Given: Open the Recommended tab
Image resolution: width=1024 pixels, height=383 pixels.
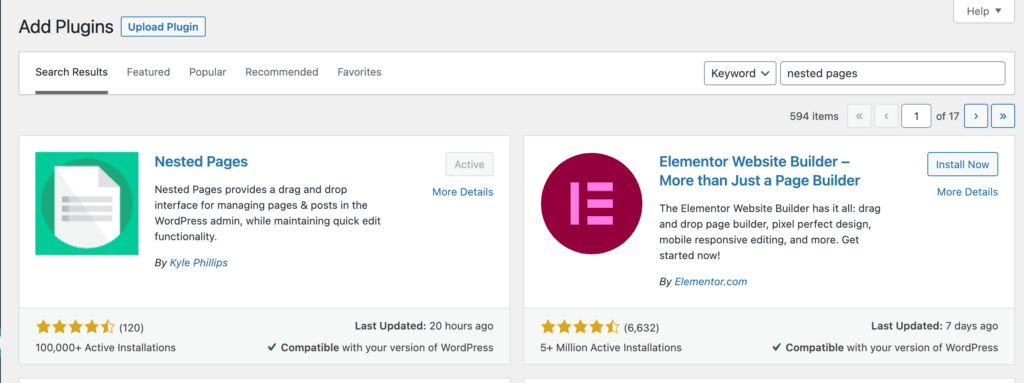Looking at the screenshot, I should pyautogui.click(x=281, y=72).
